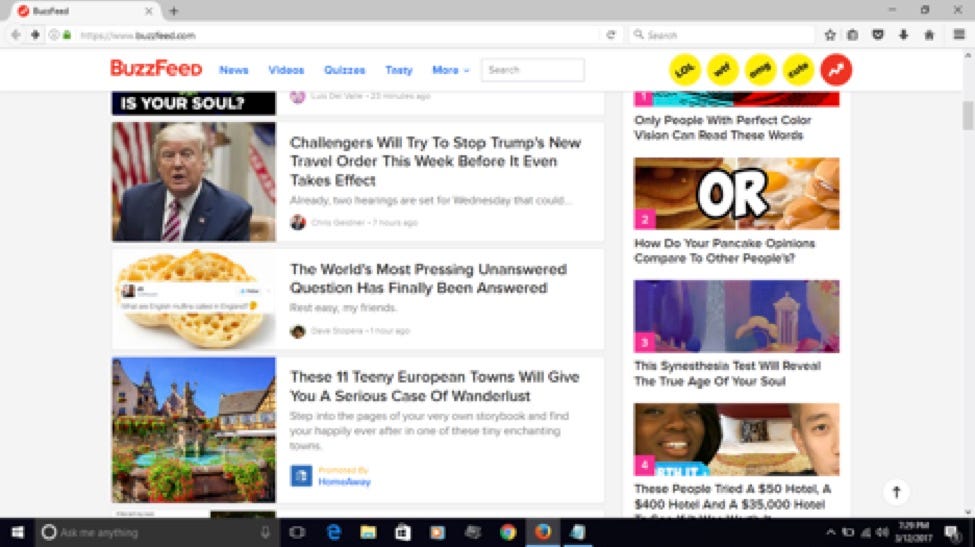
Task: Visit the HomeAway sponsor link
Action: [x=344, y=482]
